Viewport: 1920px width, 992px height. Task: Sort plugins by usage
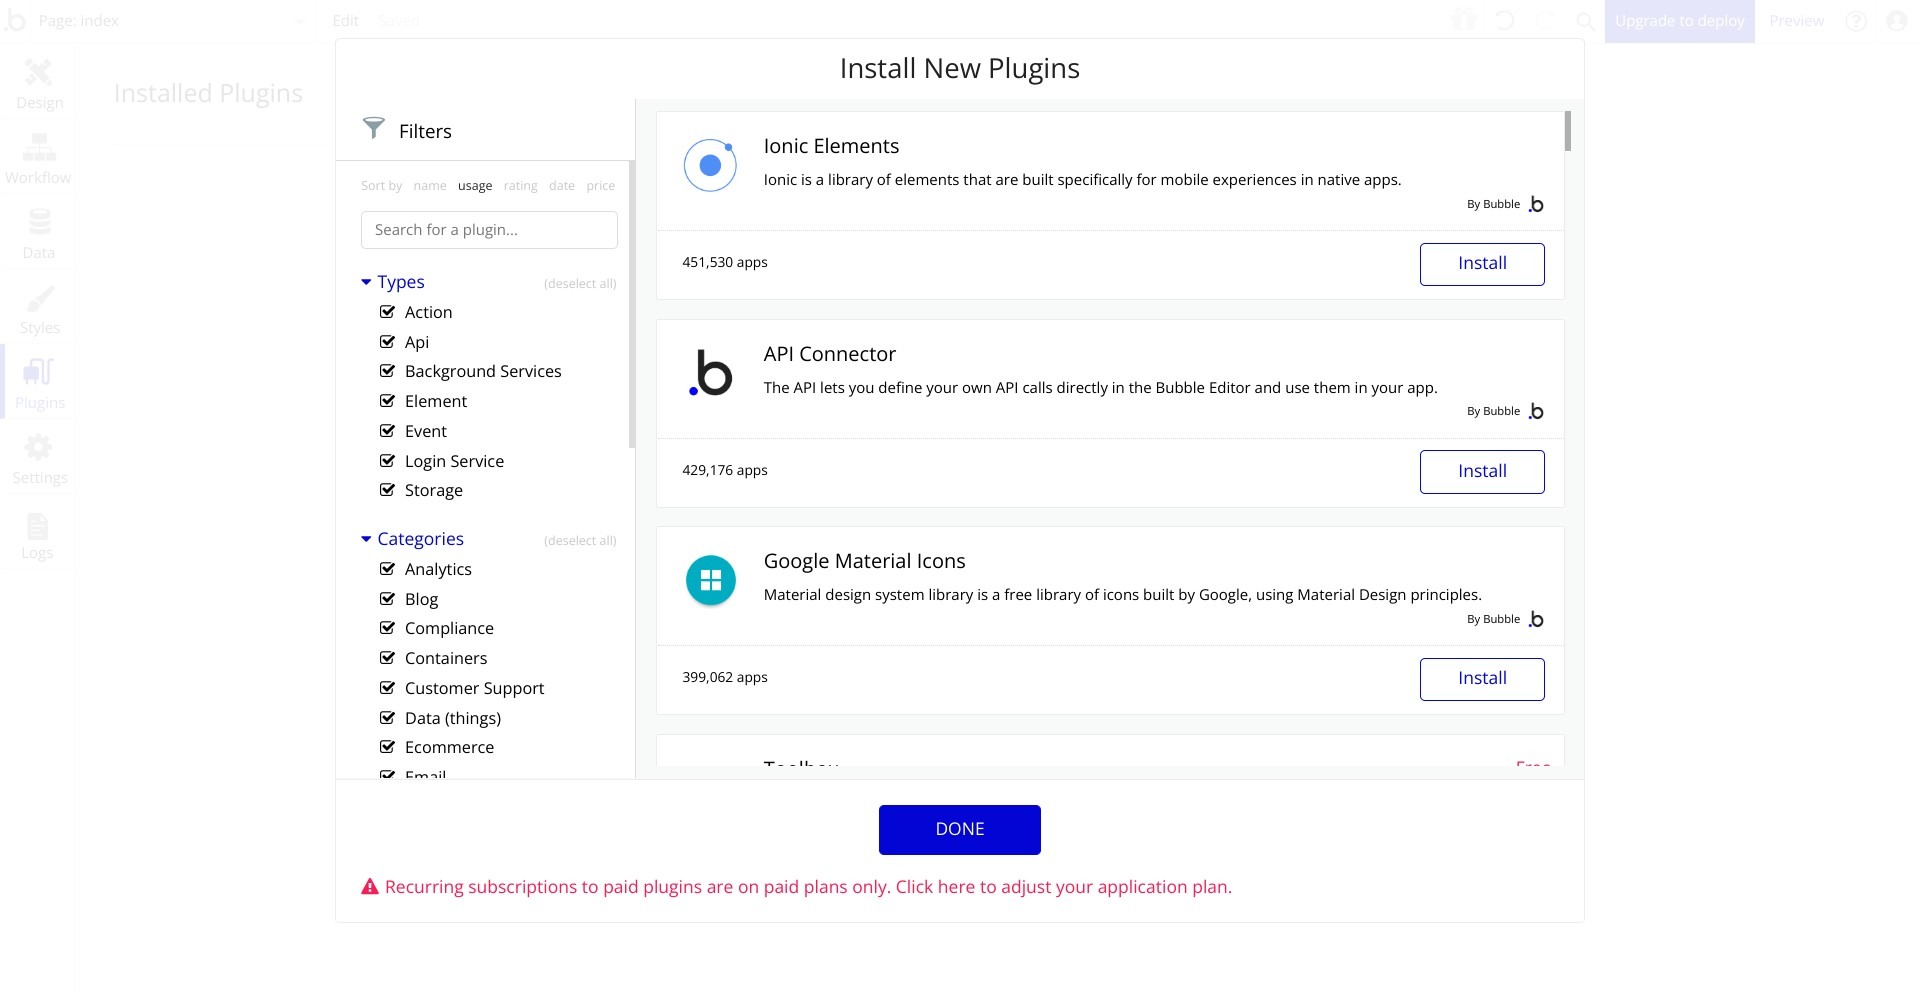(x=475, y=186)
